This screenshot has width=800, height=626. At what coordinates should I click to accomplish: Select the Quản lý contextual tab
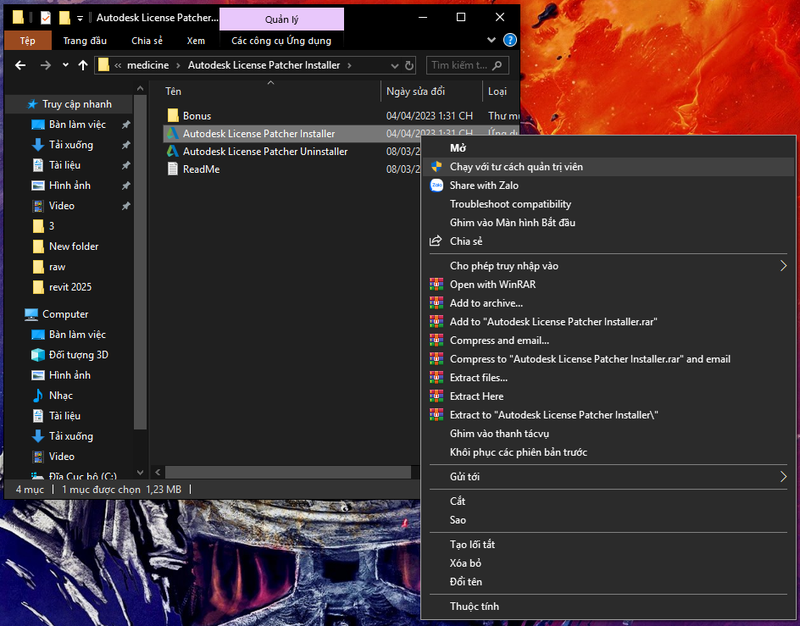(x=282, y=19)
